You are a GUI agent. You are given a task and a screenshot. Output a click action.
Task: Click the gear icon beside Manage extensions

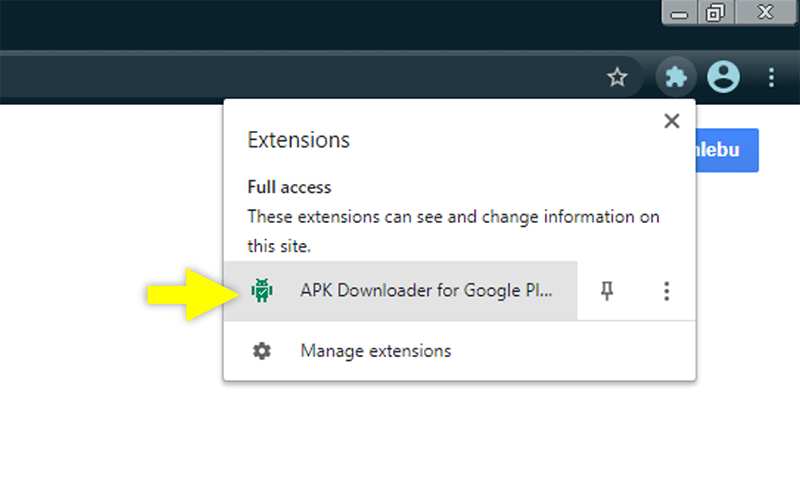(262, 351)
